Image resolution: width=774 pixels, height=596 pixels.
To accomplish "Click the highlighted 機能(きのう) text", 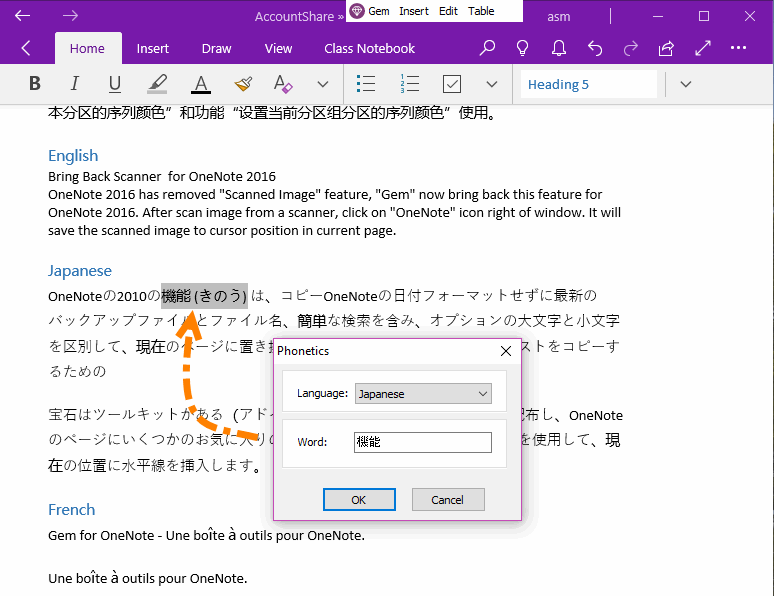I will pyautogui.click(x=204, y=296).
